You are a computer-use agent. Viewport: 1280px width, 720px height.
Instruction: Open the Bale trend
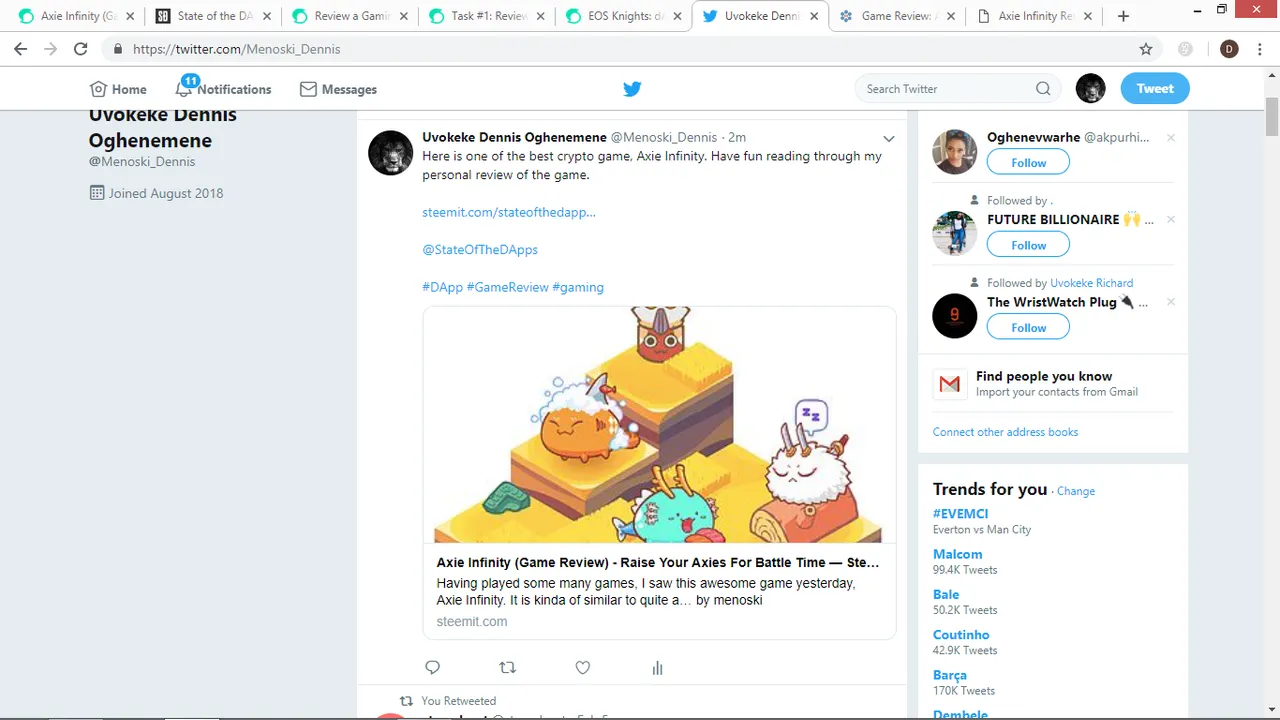[946, 594]
